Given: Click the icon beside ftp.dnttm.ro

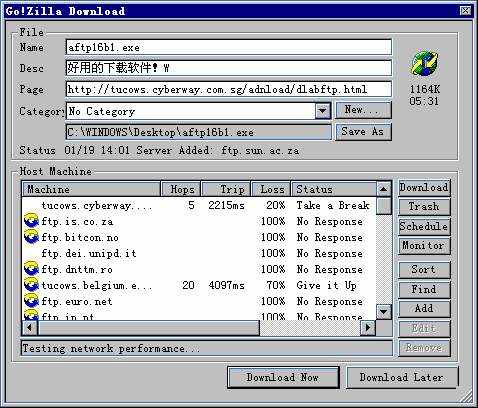Looking at the screenshot, I should point(32,269).
